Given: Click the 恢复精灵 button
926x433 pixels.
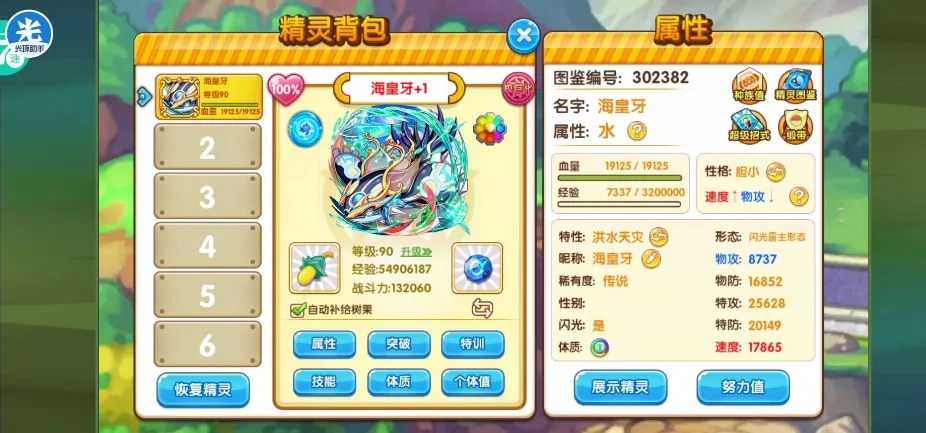Looking at the screenshot, I should (203, 390).
